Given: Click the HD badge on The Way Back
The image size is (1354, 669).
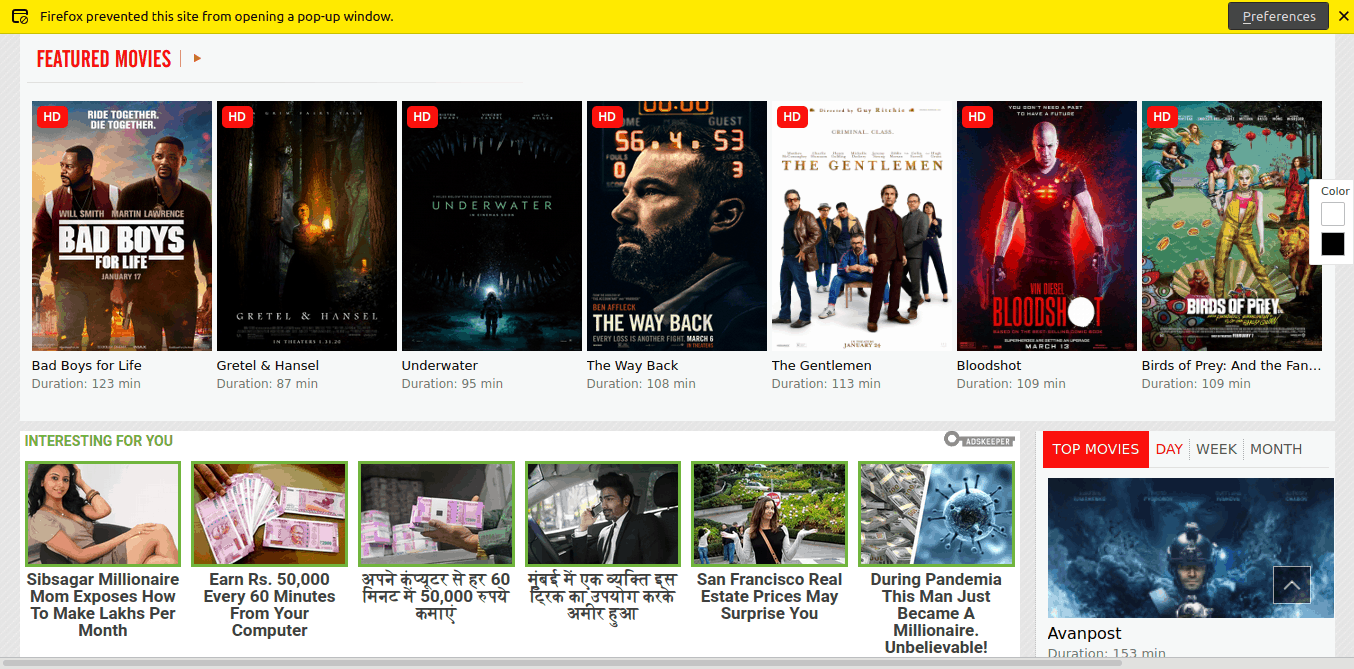Looking at the screenshot, I should (607, 117).
